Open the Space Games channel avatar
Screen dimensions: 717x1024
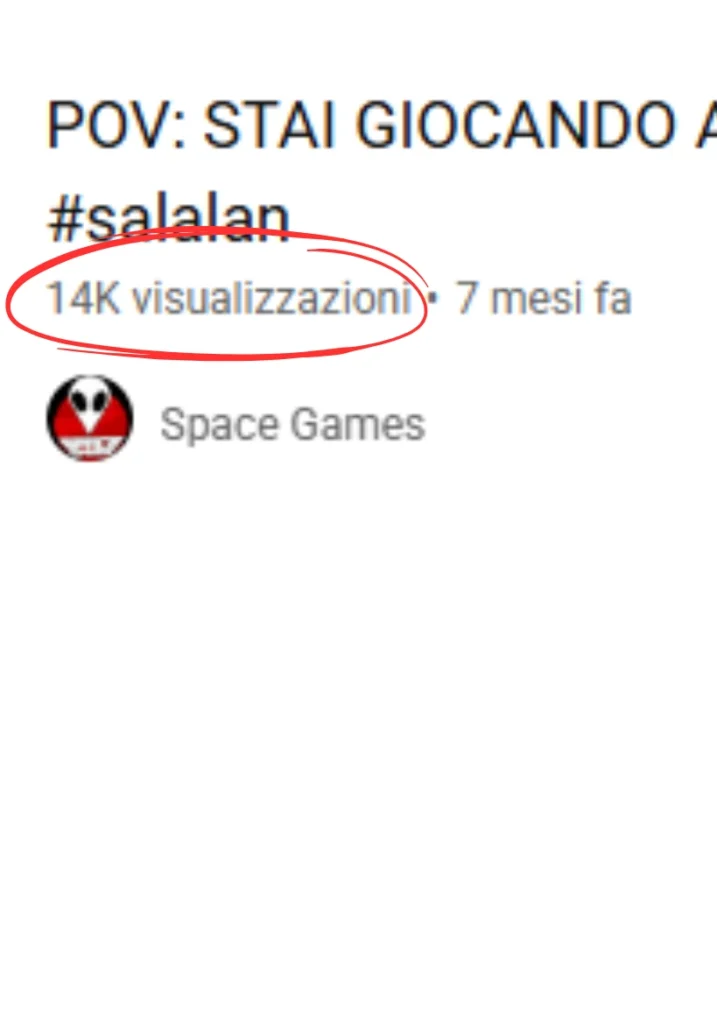point(90,418)
